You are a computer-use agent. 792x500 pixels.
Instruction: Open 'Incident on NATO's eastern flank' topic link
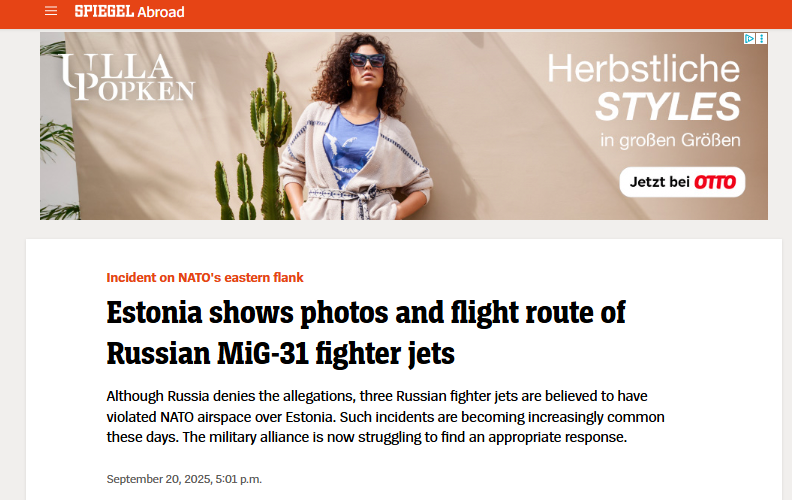click(205, 277)
